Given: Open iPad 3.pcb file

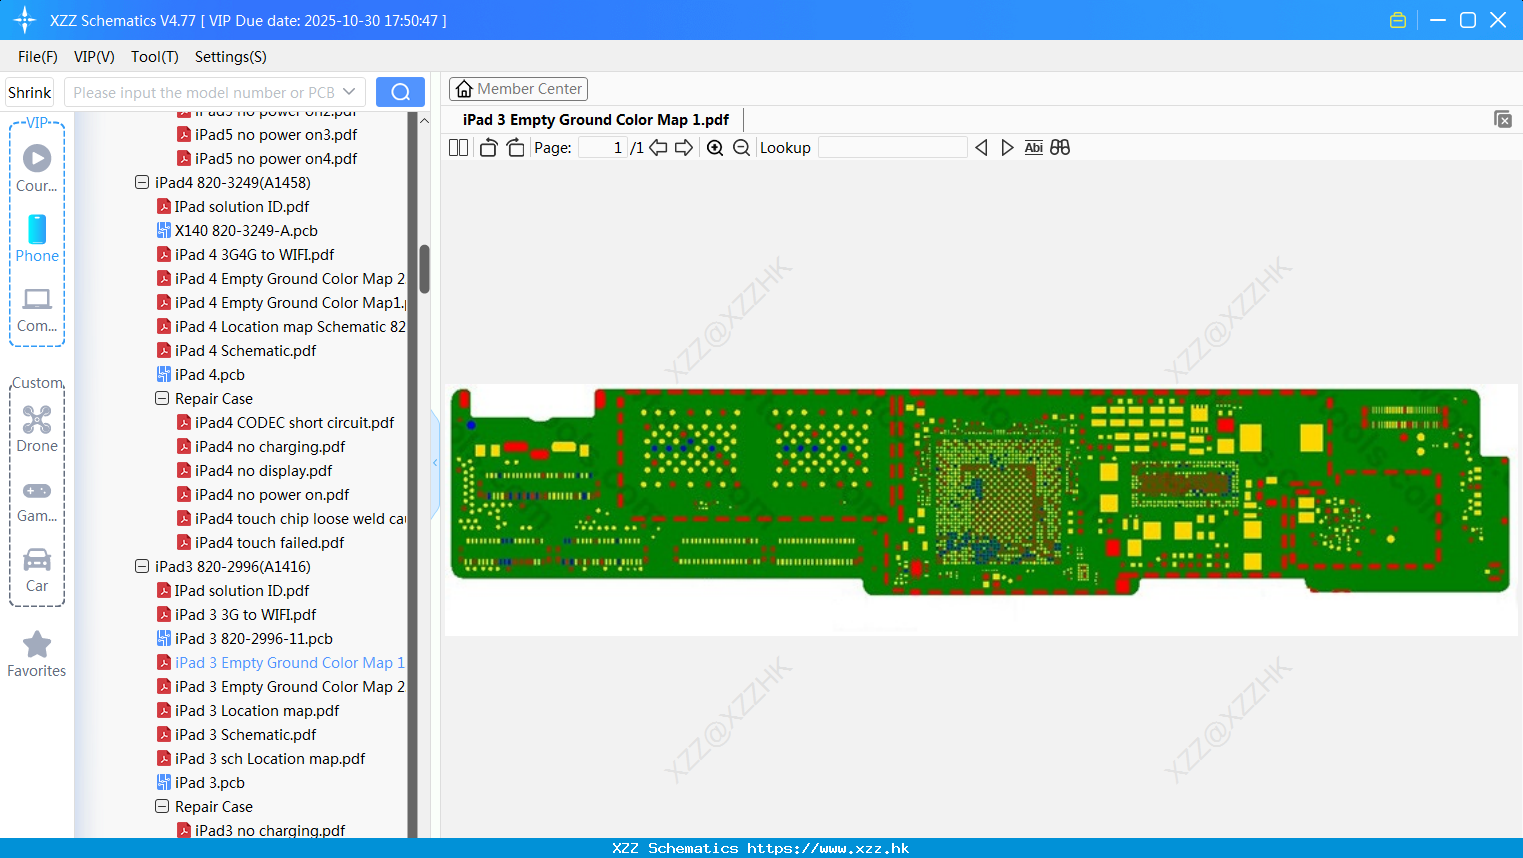Looking at the screenshot, I should click(x=209, y=783).
